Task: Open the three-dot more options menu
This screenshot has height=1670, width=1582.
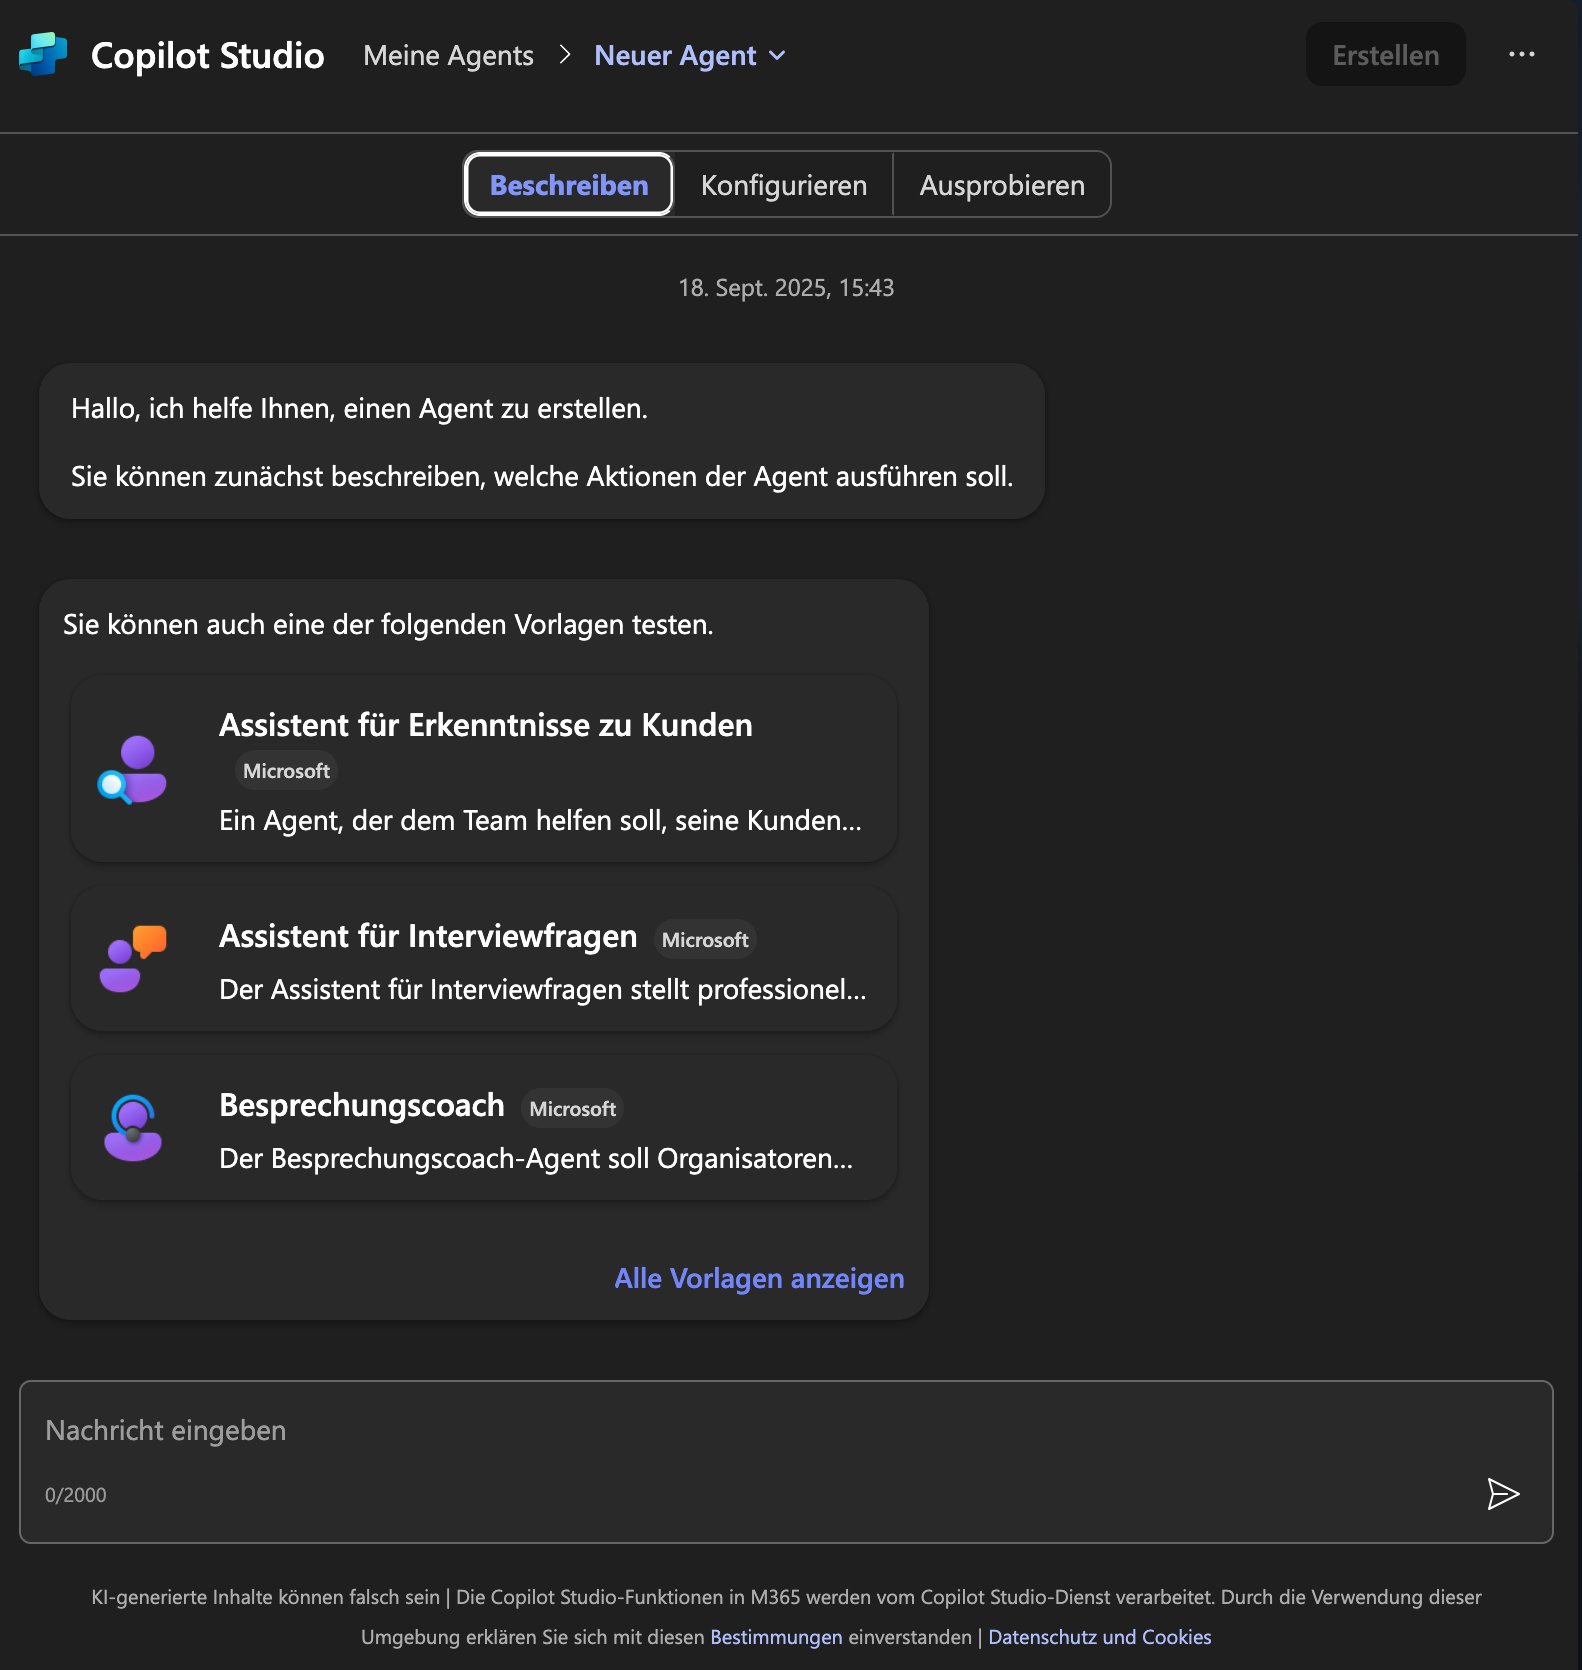Action: point(1521,55)
